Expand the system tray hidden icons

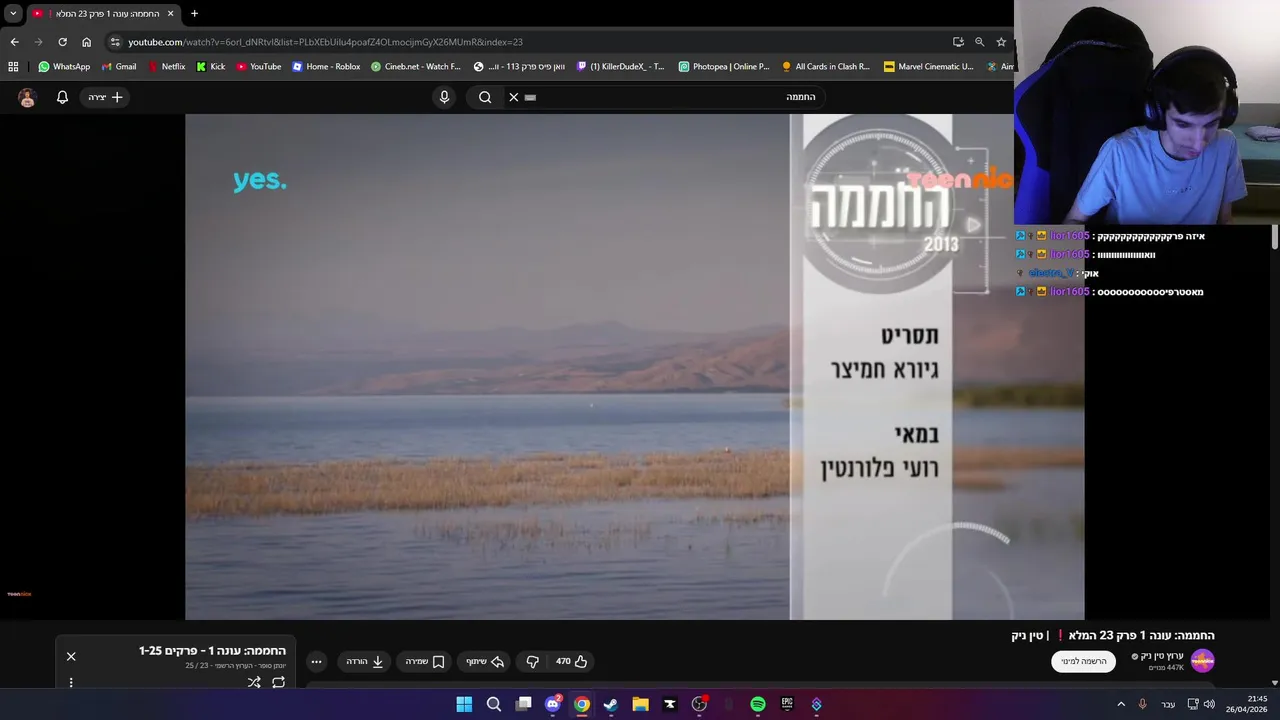(x=1121, y=704)
